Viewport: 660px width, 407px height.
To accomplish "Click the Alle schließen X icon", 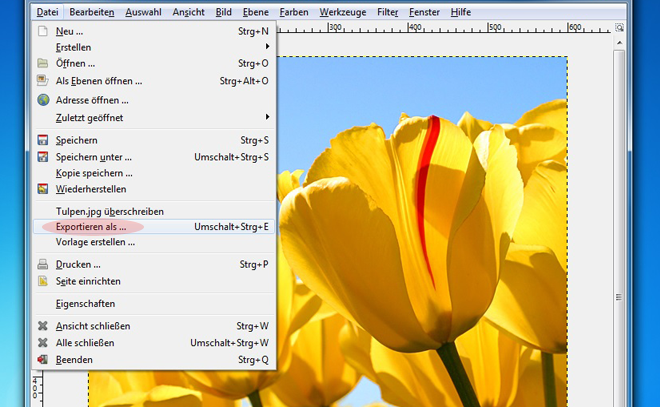I will click(43, 343).
